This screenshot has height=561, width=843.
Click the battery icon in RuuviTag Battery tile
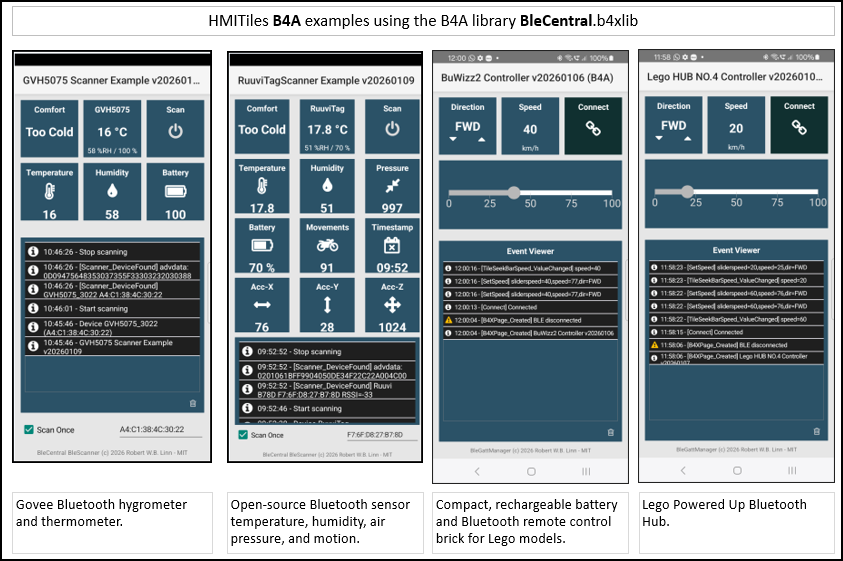coord(262,246)
